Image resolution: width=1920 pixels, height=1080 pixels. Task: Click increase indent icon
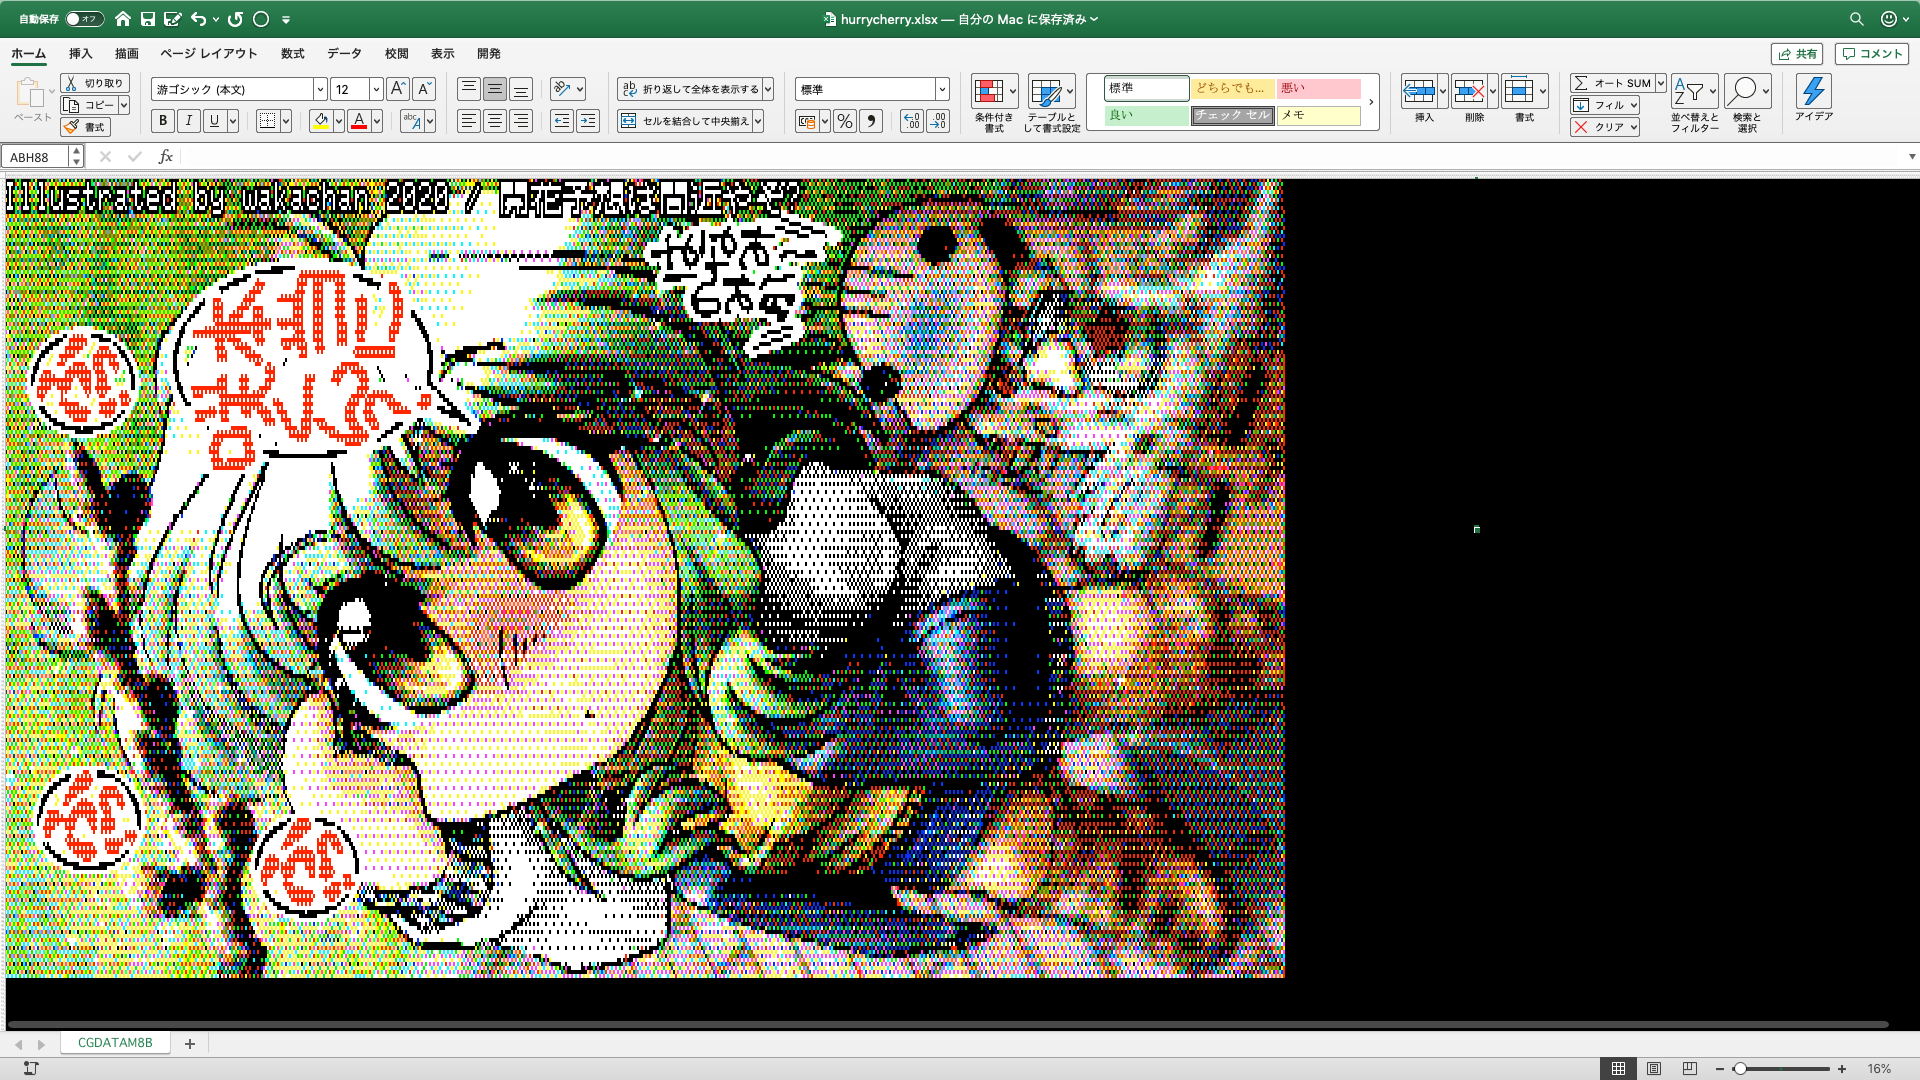tap(588, 121)
